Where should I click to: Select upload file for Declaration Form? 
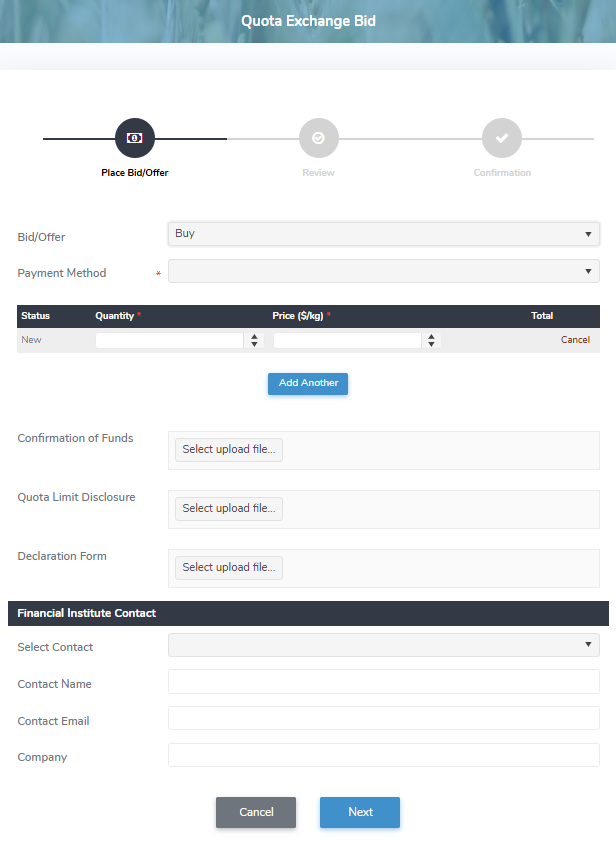tap(229, 568)
